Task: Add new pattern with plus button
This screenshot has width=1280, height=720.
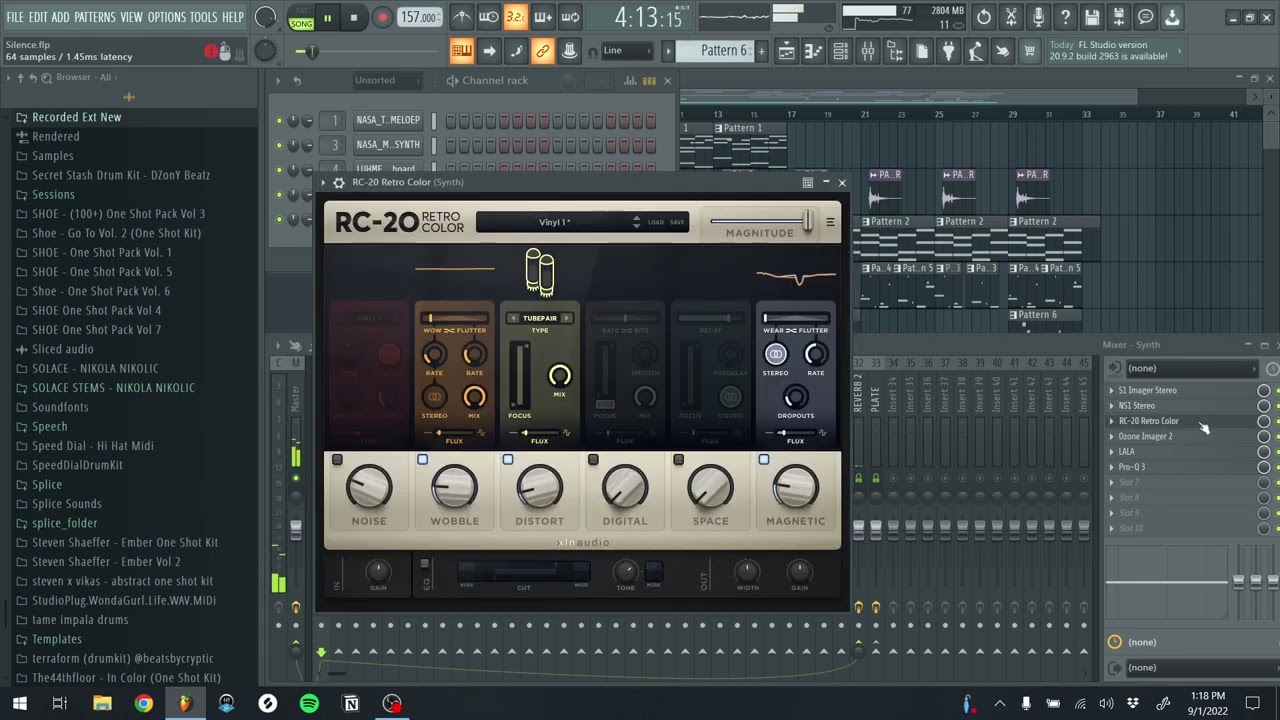Action: coord(761,51)
